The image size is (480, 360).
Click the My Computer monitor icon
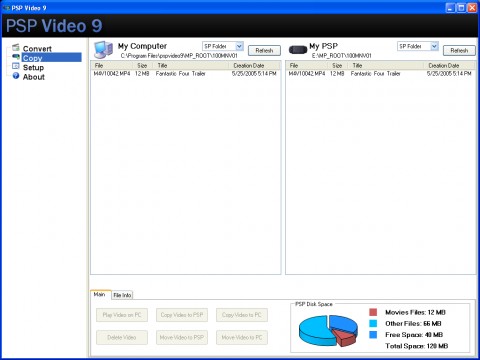point(103,50)
